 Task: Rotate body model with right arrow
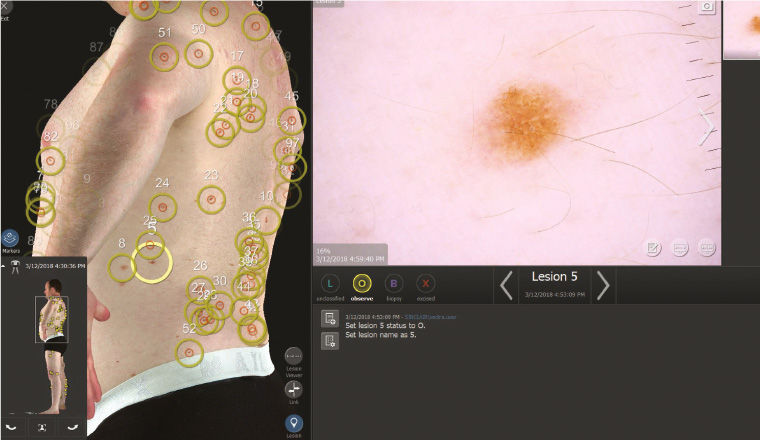click(x=74, y=427)
